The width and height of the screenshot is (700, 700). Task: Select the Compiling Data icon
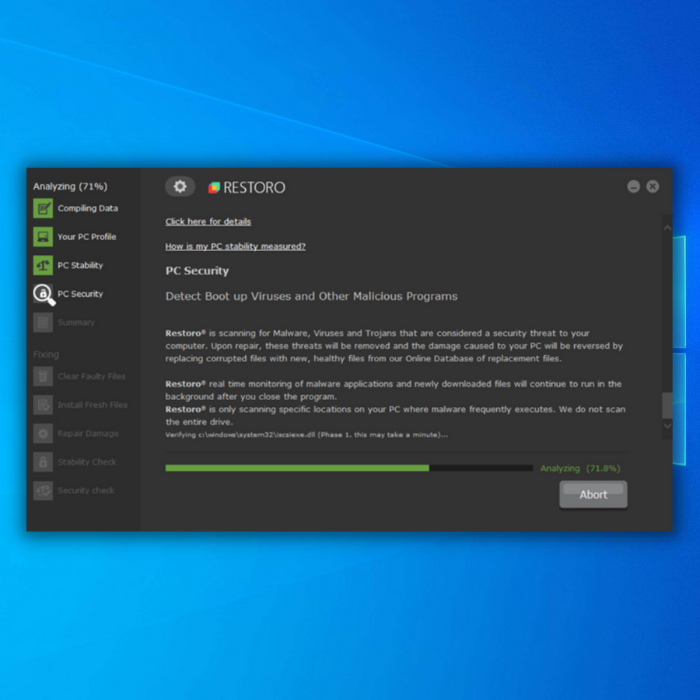(x=43, y=208)
